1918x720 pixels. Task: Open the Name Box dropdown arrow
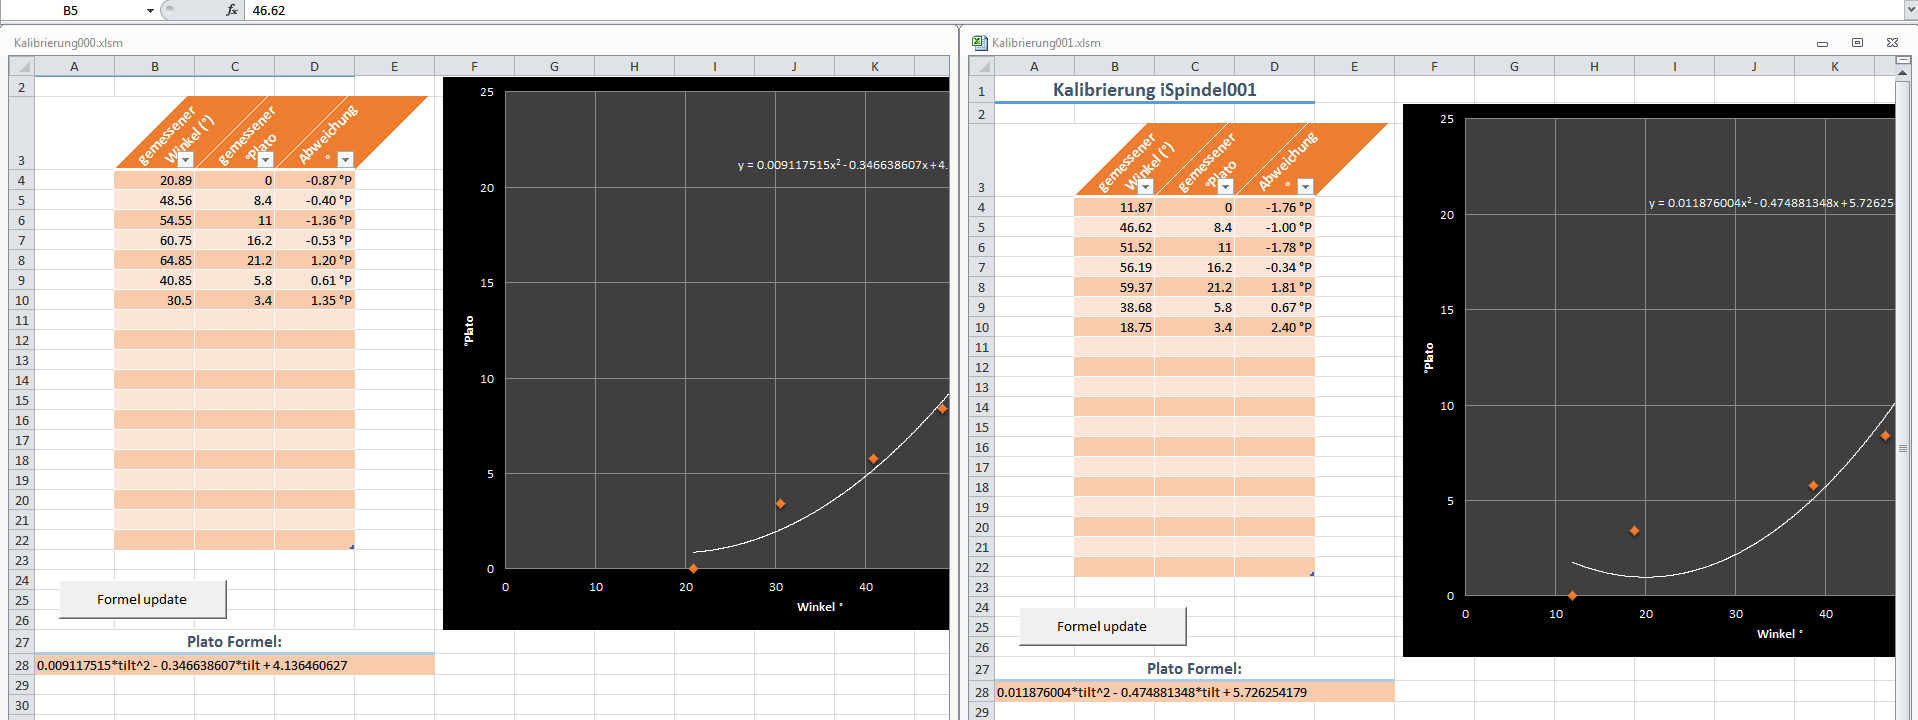(x=150, y=11)
